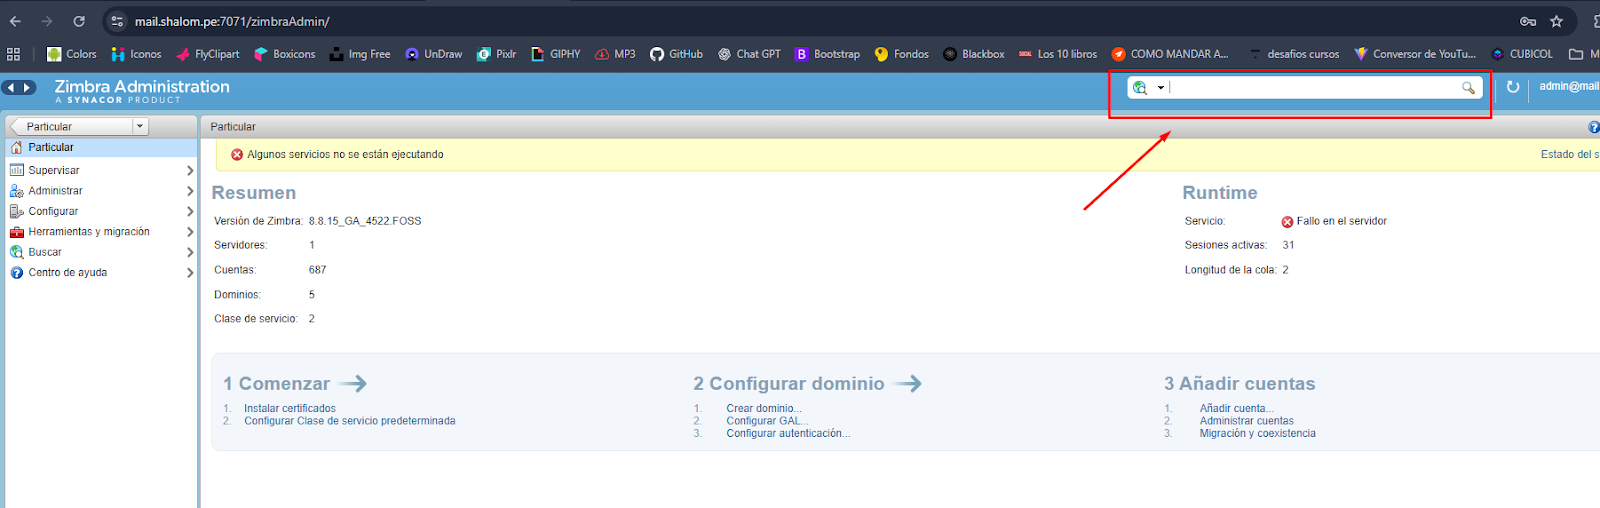Viewport: 1600px width, 508px height.
Task: Open the GitHub bookmark
Action: tap(676, 54)
